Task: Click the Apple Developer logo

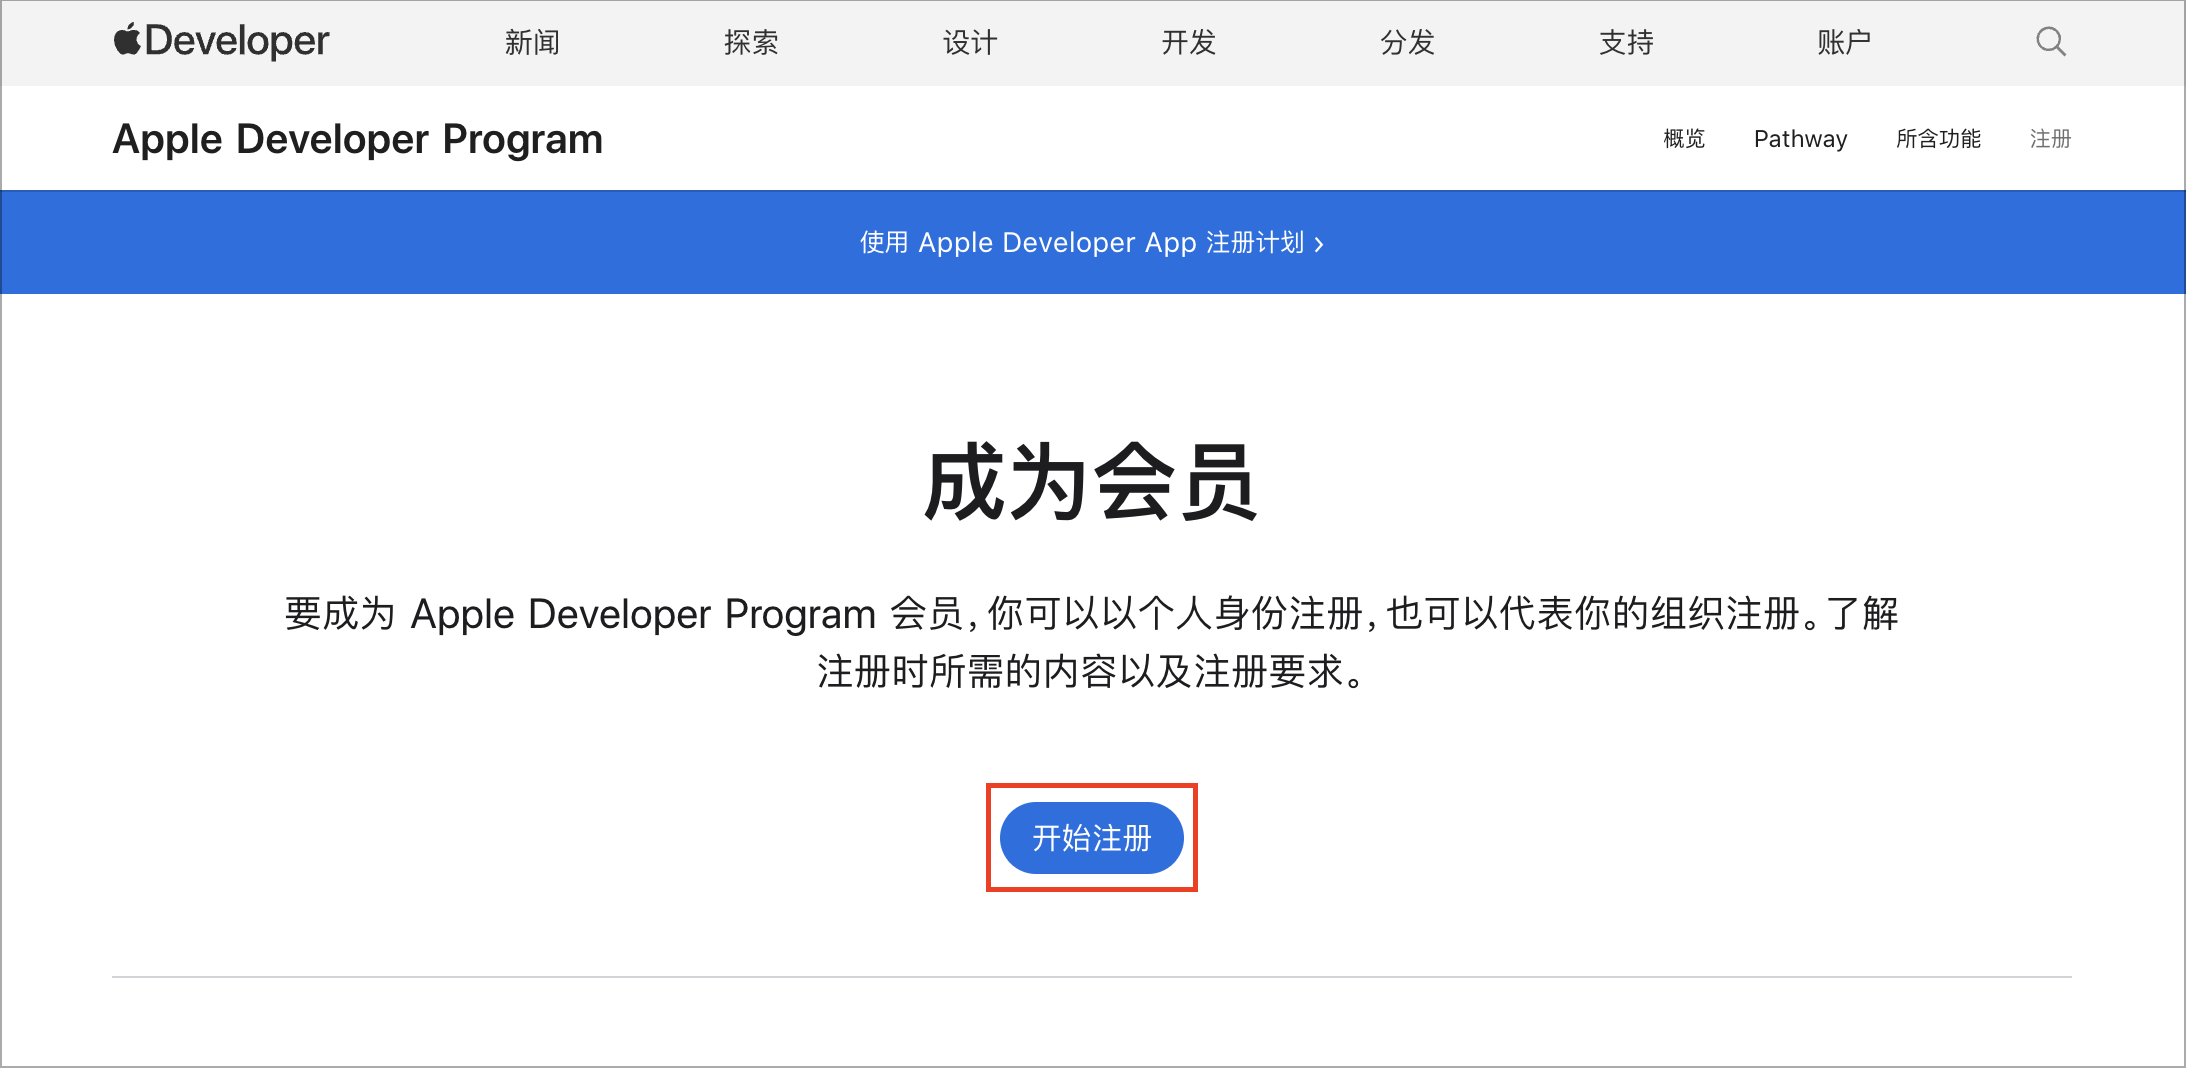Action: (221, 41)
